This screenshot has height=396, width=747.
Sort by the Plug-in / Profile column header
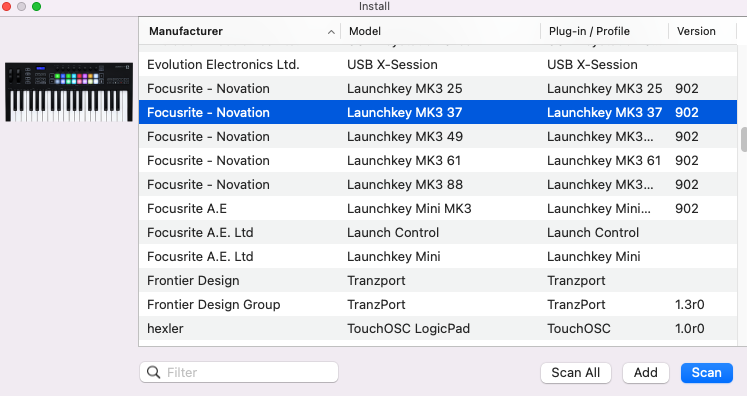[604, 31]
